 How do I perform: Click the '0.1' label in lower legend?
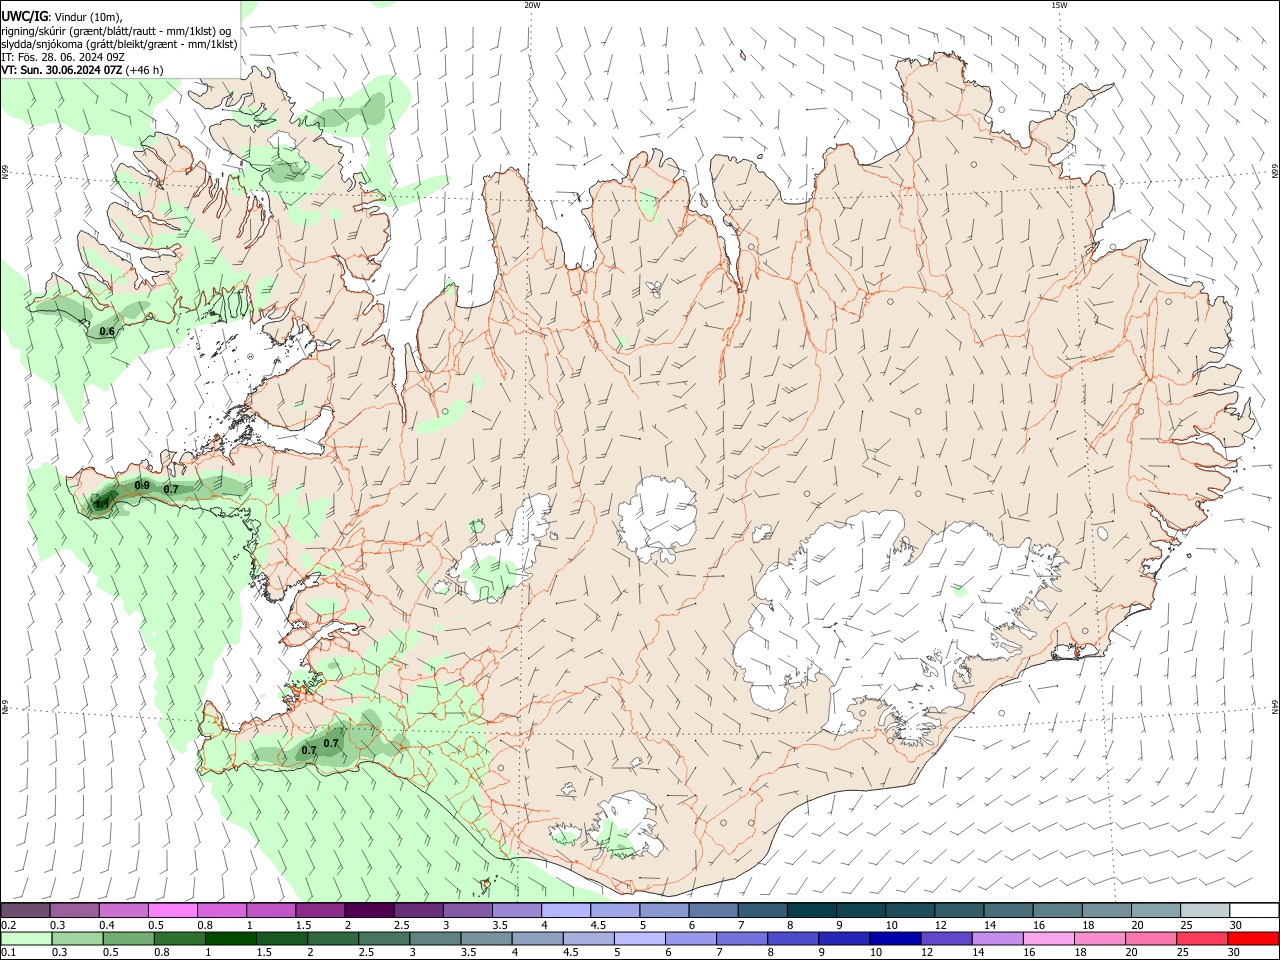[x=8, y=952]
